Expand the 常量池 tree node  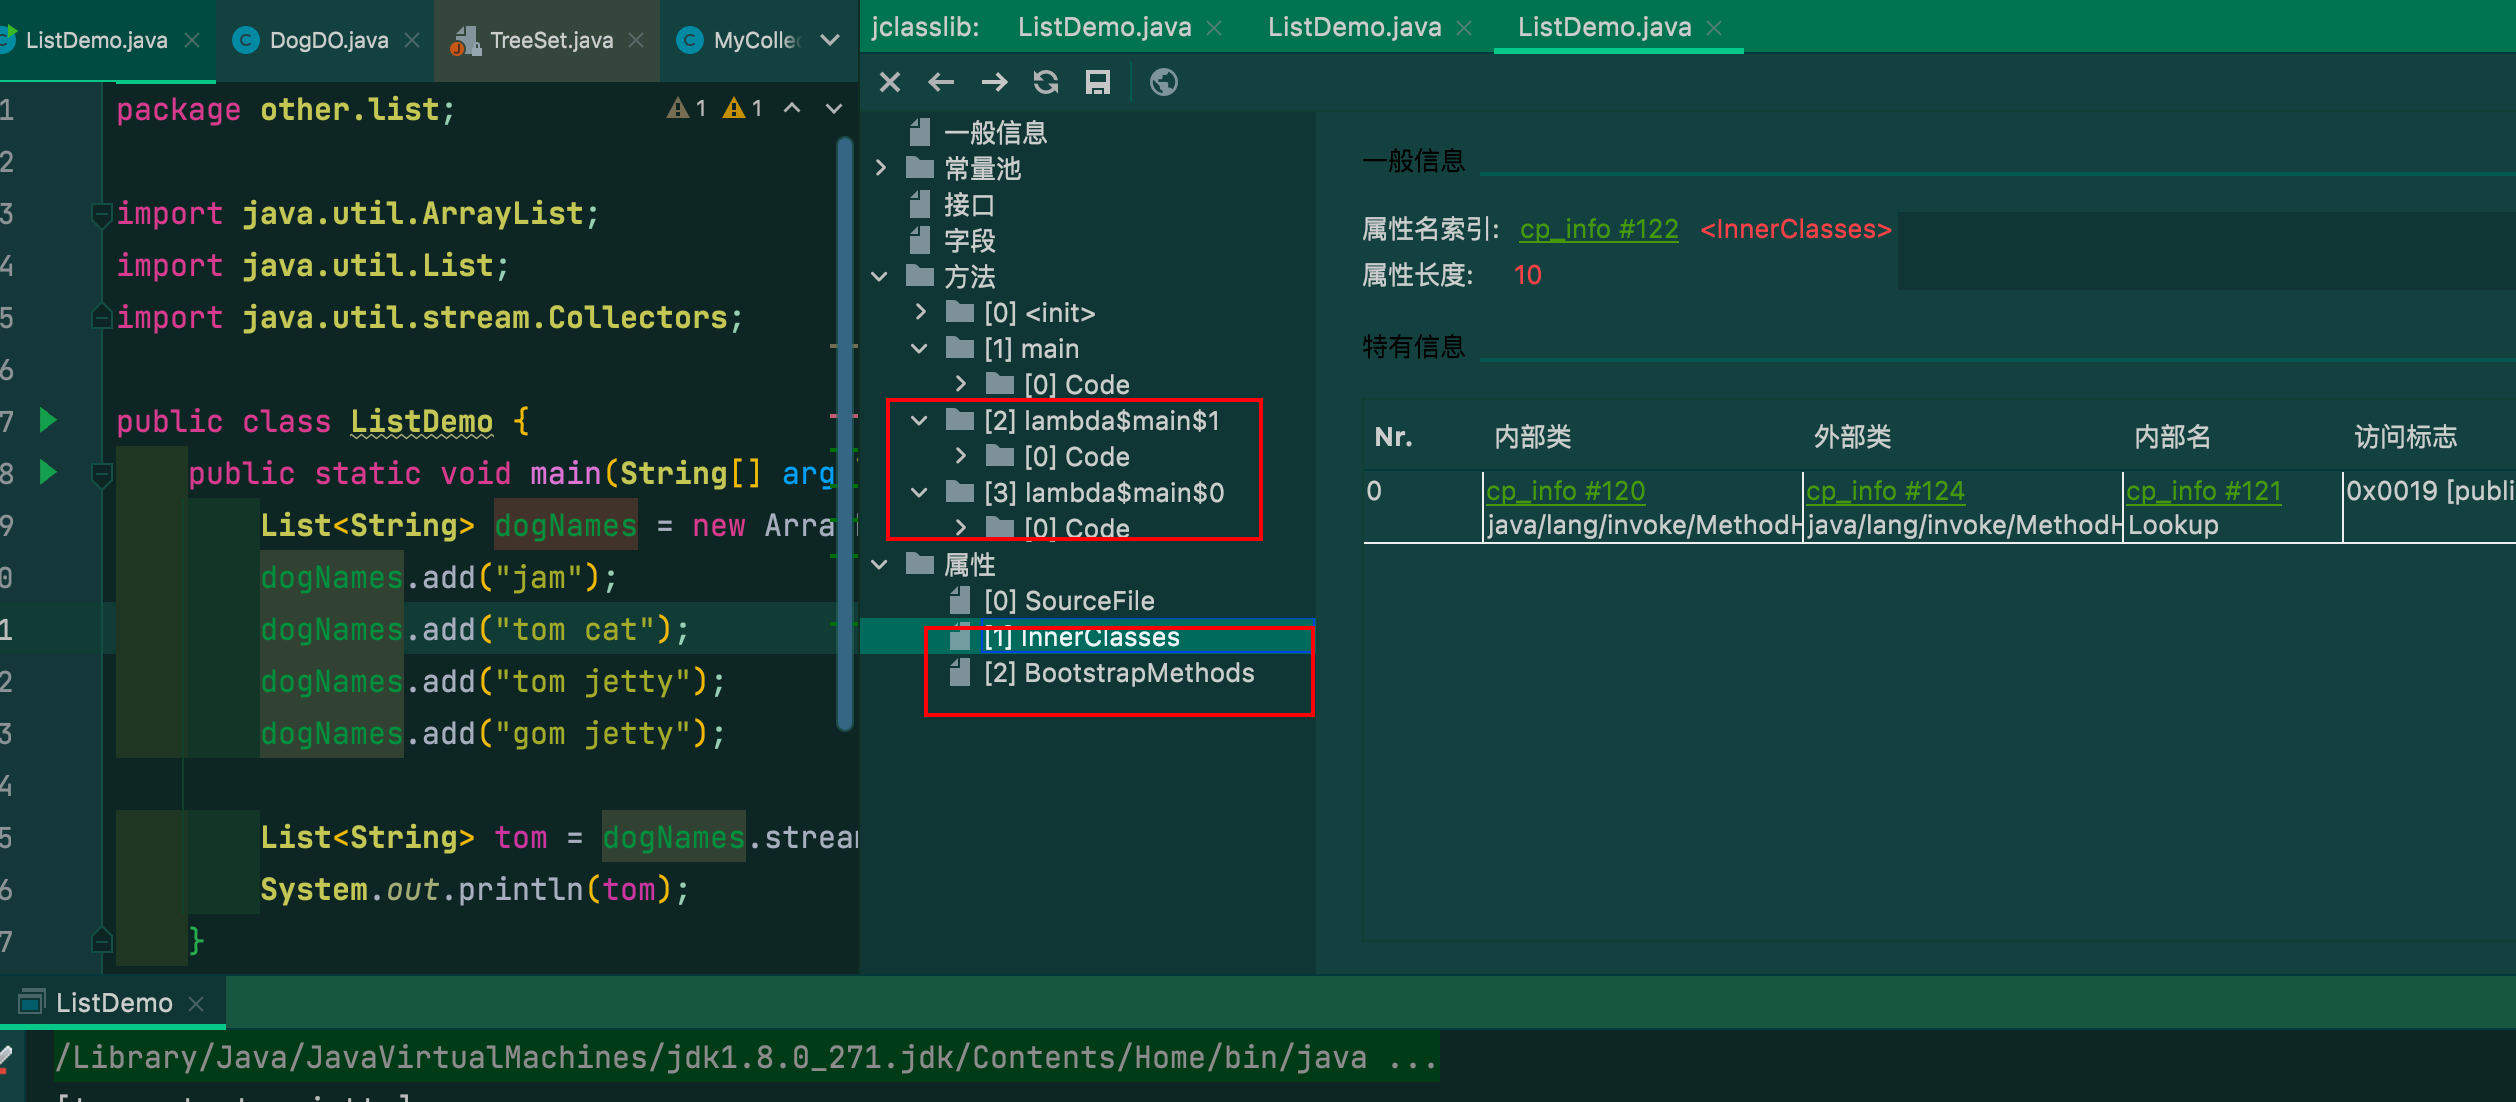pos(880,168)
